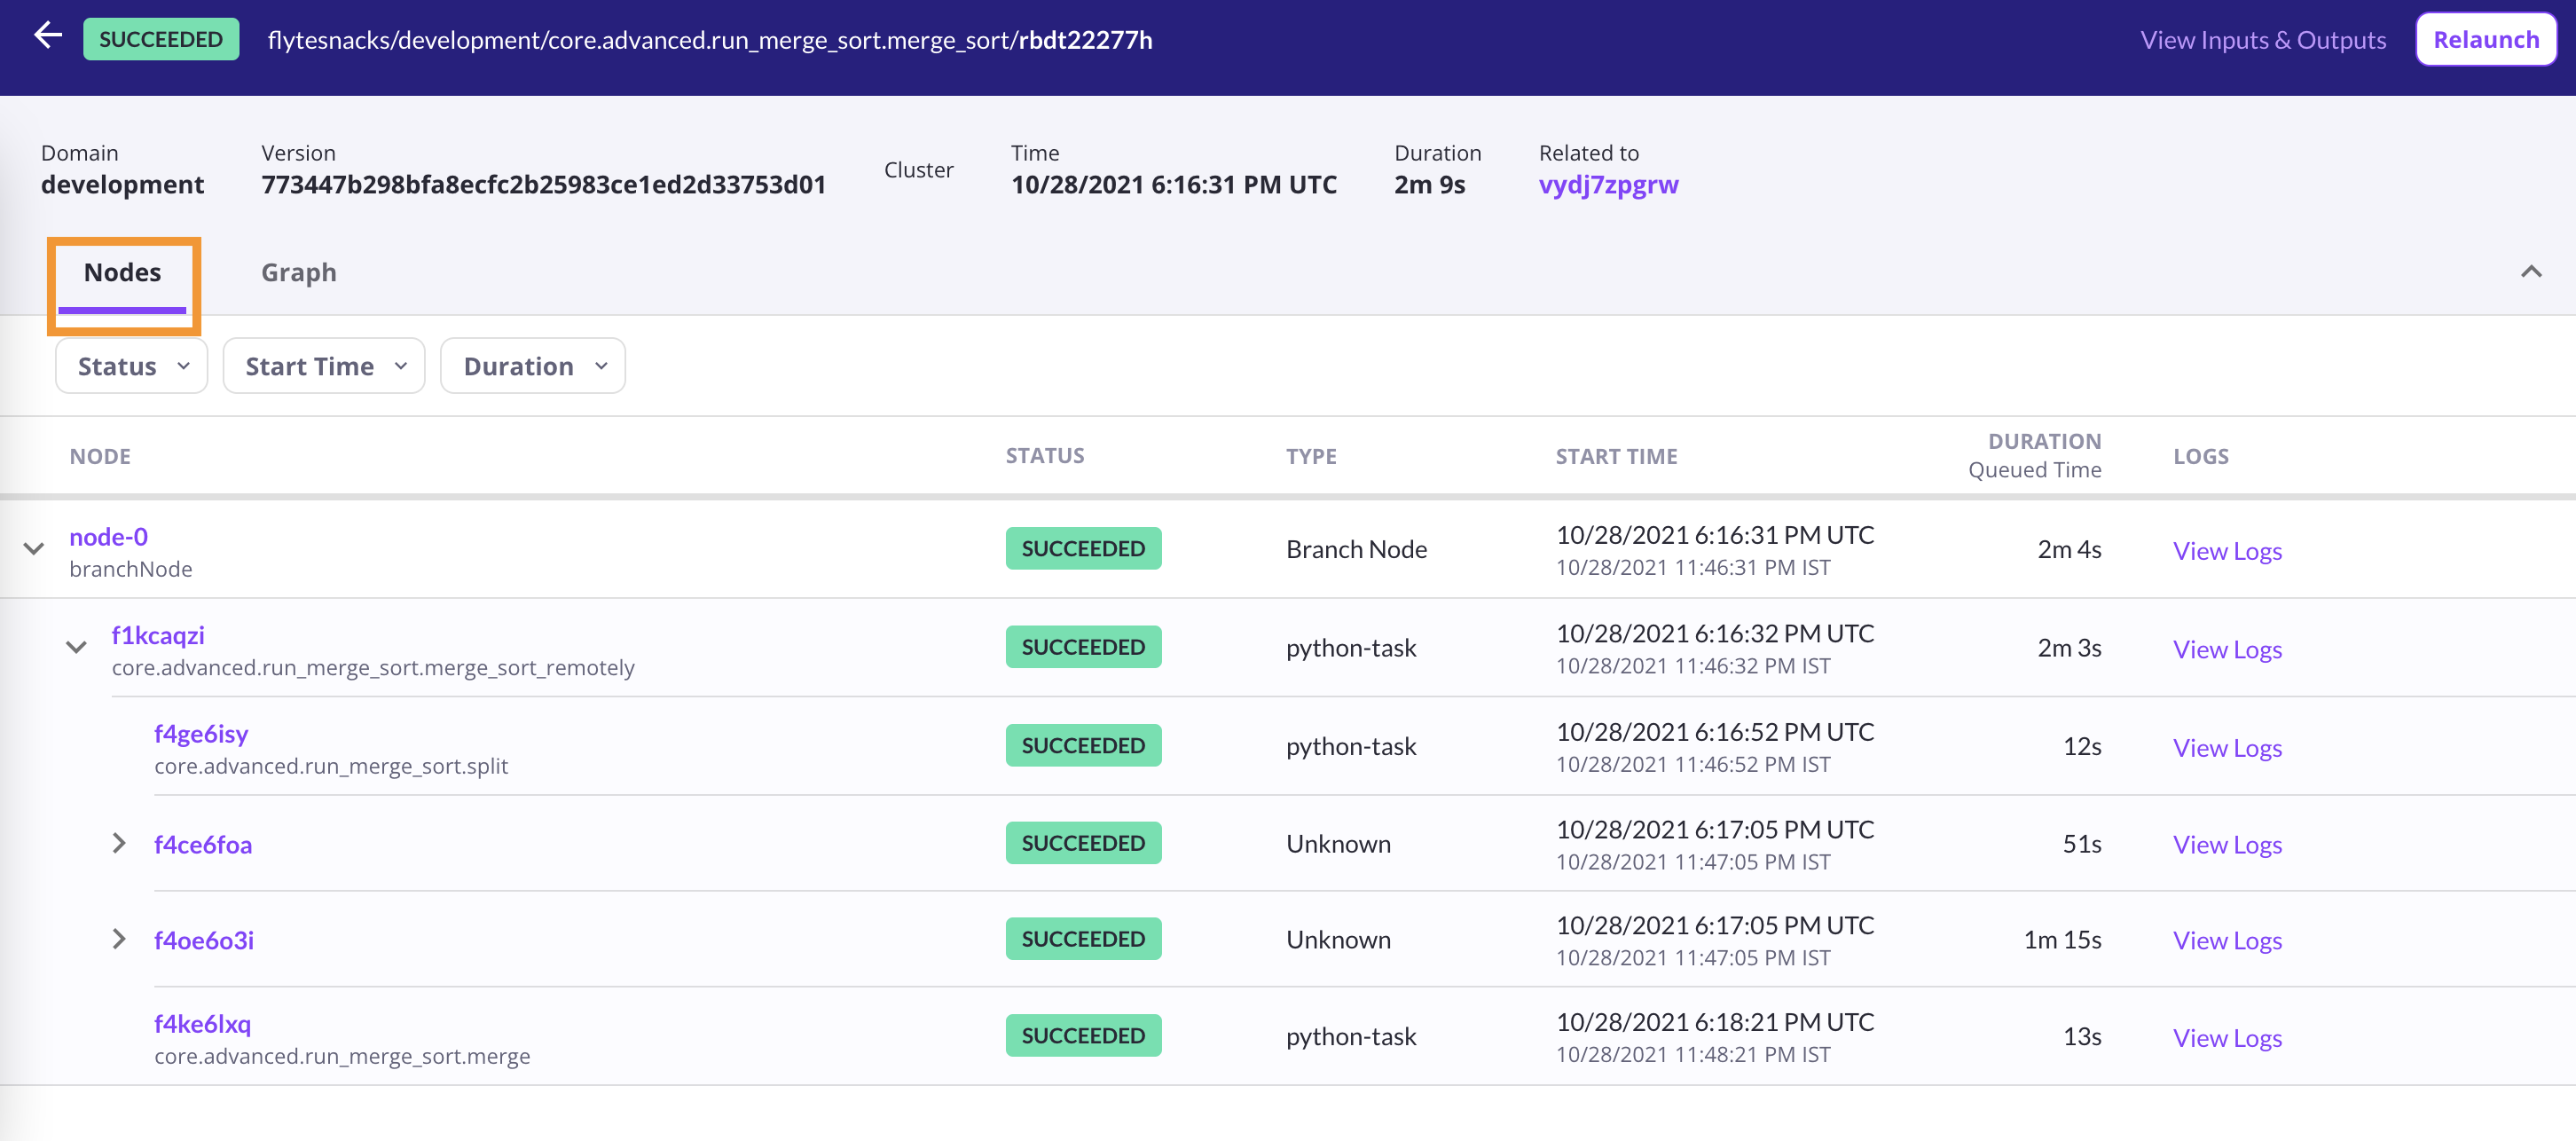The height and width of the screenshot is (1141, 2576).
Task: View logs for f4ke6lxq merge task
Action: click(x=2226, y=1038)
